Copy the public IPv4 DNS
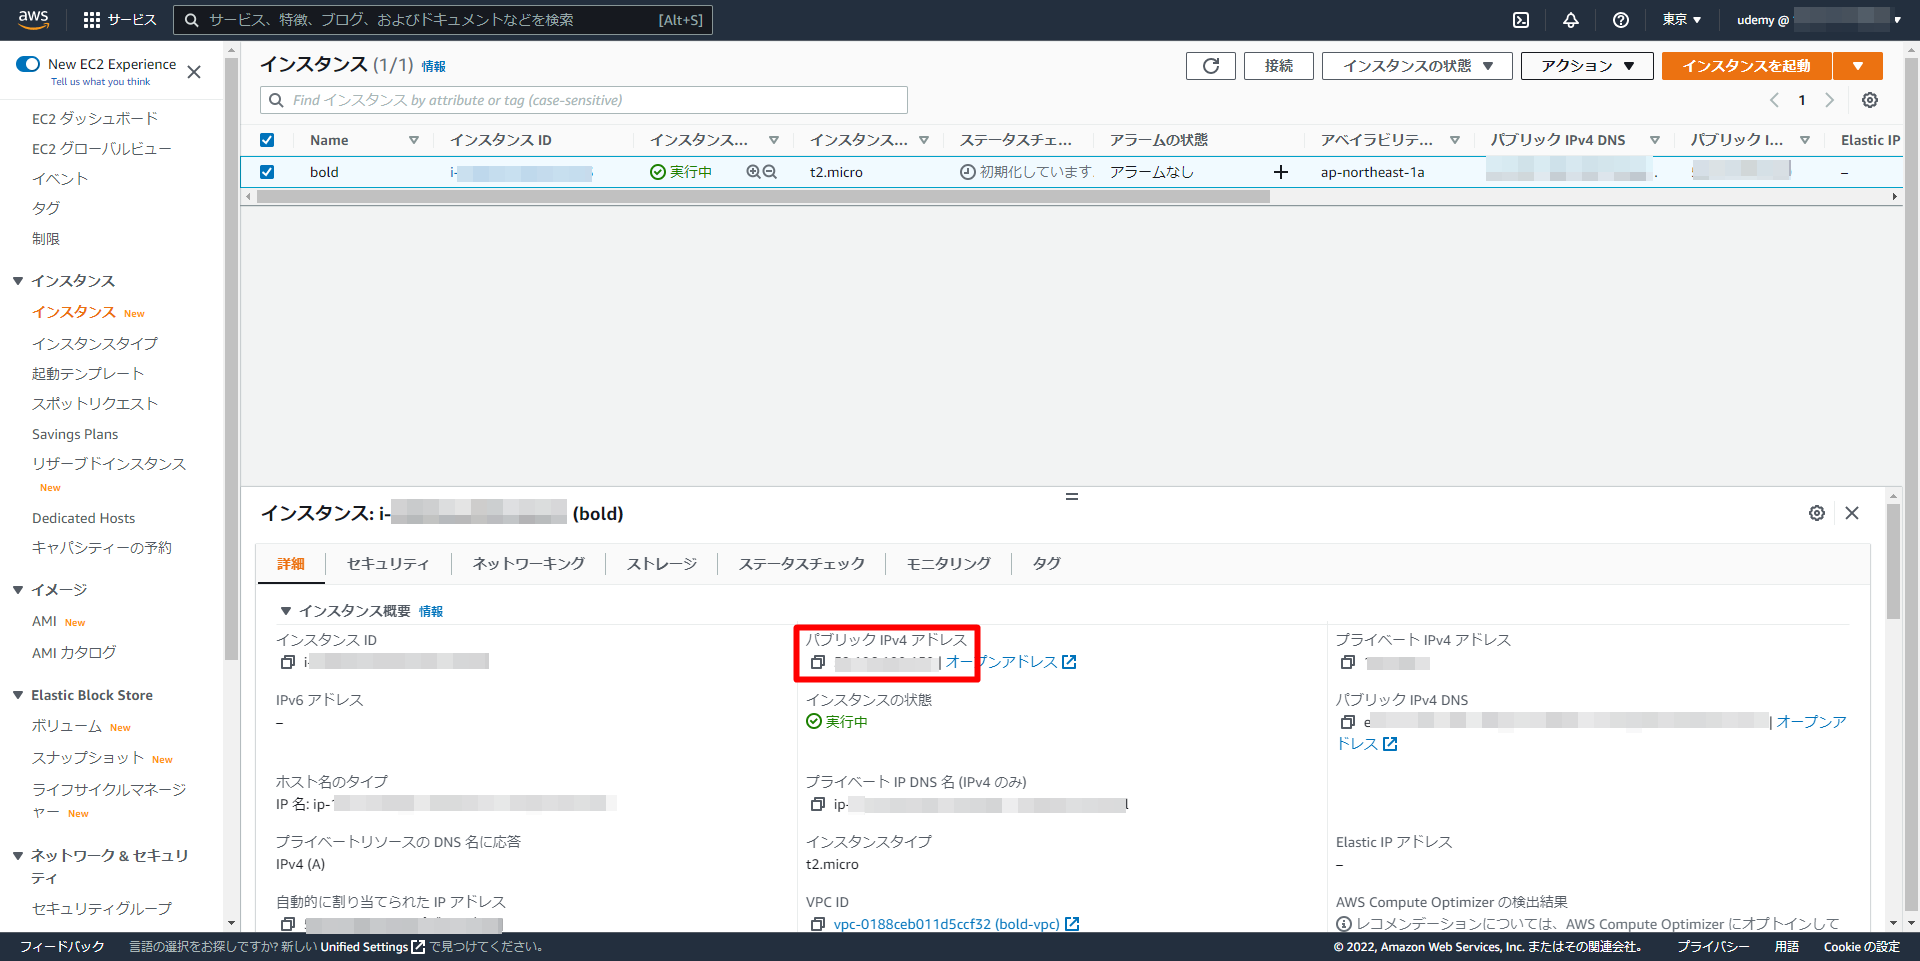This screenshot has height=961, width=1920. (x=1348, y=722)
